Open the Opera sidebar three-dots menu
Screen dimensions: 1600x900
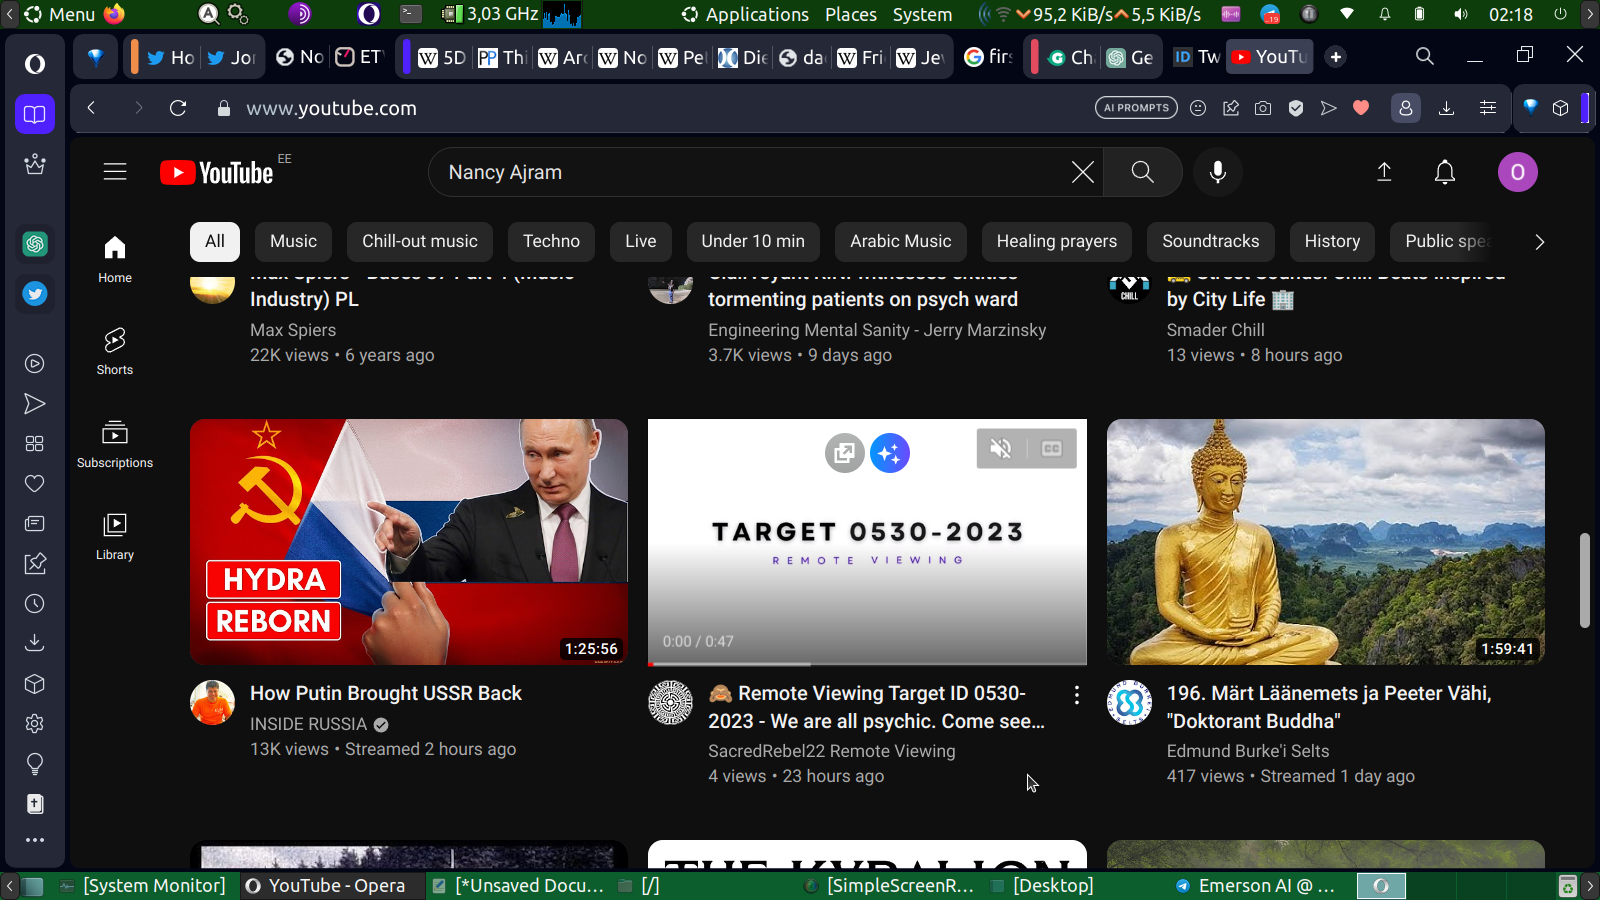(x=35, y=840)
